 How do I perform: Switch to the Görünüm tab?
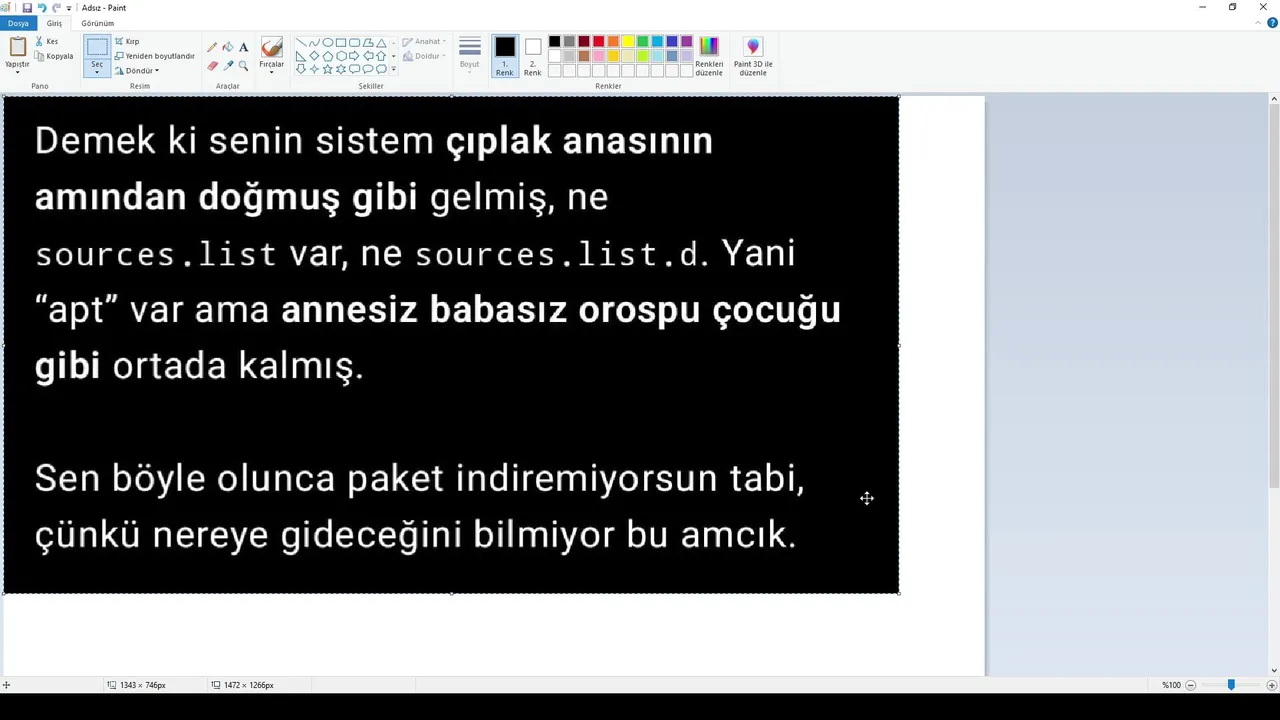98,23
